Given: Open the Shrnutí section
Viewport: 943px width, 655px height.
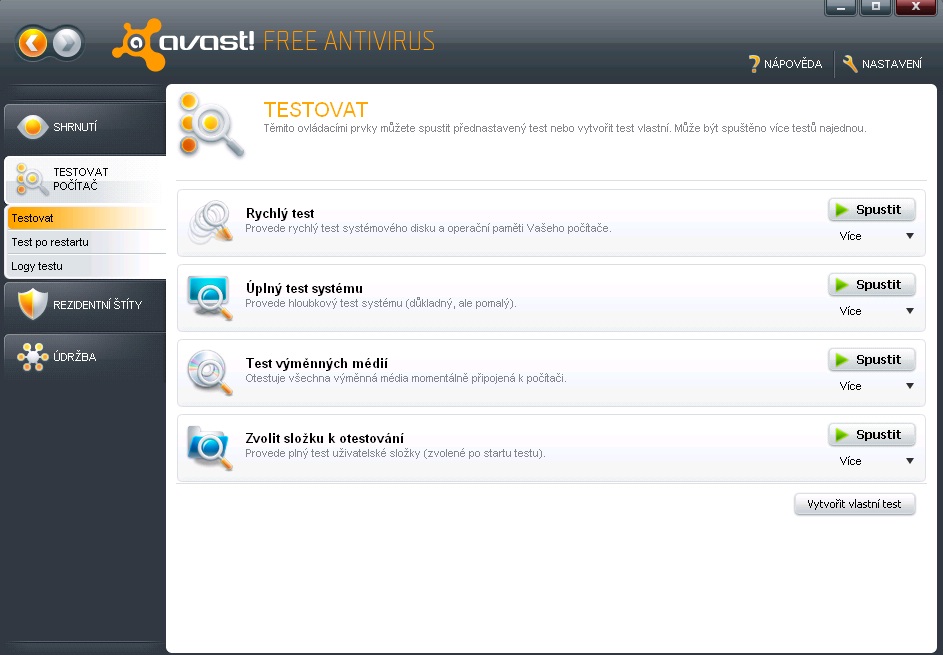Looking at the screenshot, I should click(85, 127).
